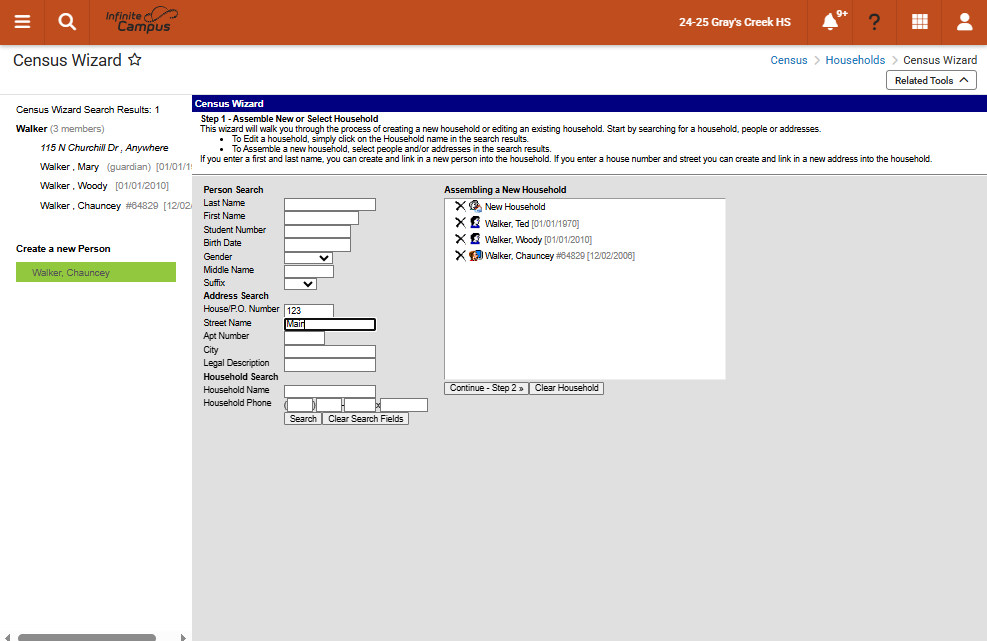Viewport: 987px width, 641px height.
Task: Remove Walker, Chauncey with X icon
Action: click(460, 255)
